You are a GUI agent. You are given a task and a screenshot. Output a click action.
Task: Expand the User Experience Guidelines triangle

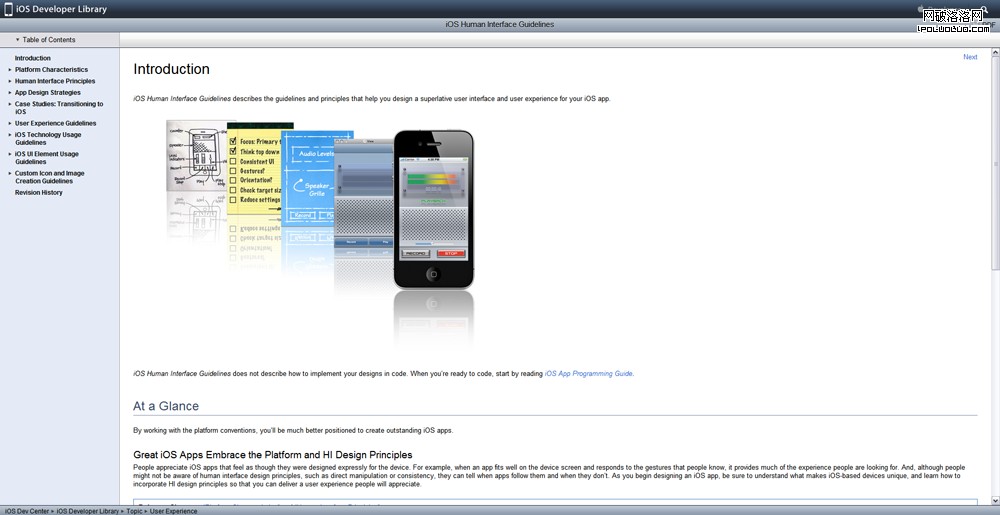pyautogui.click(x=10, y=123)
